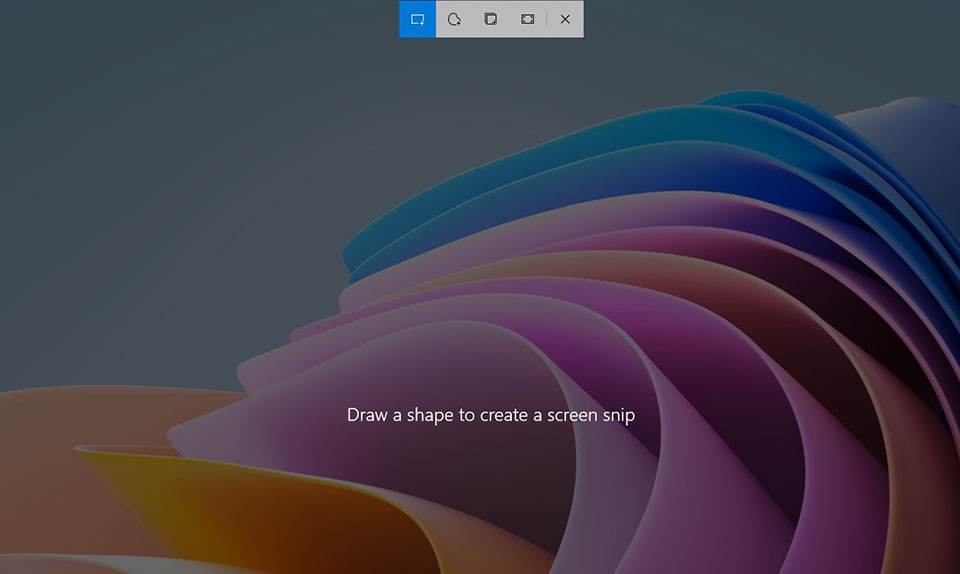Click the vertical separator beside the X button
Screen dimensions: 960x574
[546, 19]
